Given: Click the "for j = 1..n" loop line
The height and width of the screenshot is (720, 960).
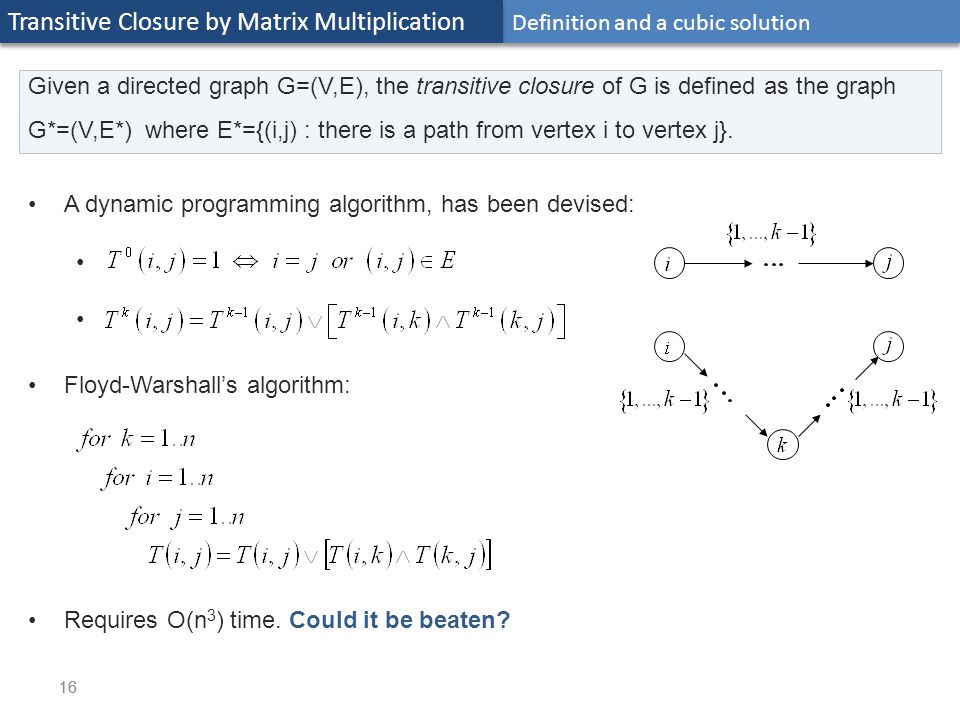Looking at the screenshot, I should 186,517.
